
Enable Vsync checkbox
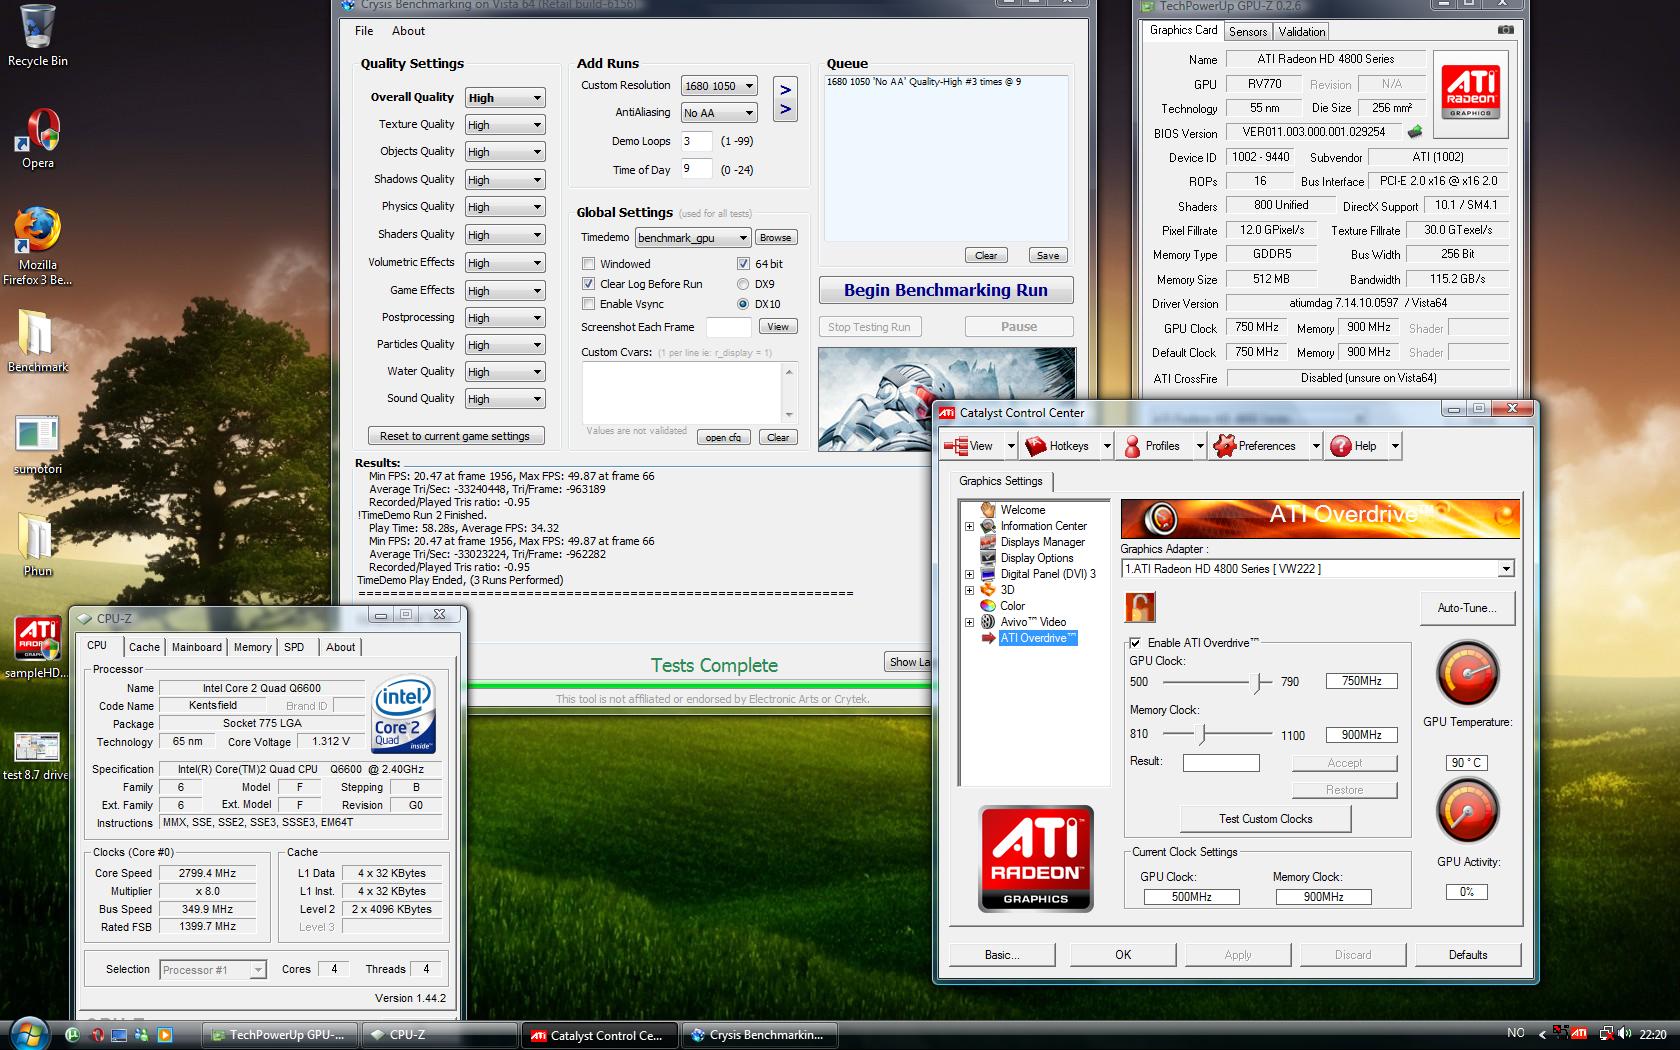589,304
